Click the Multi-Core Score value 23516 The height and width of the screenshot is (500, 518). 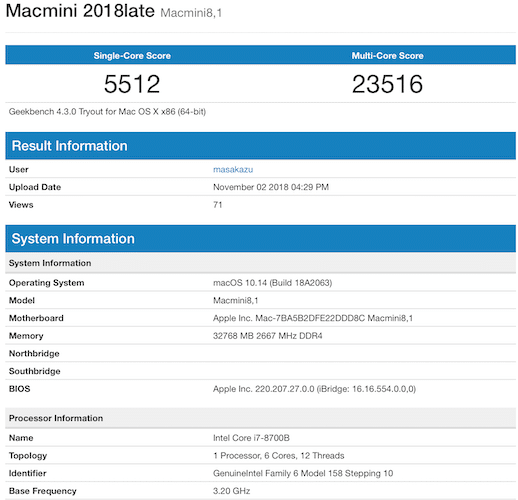[x=387, y=84]
